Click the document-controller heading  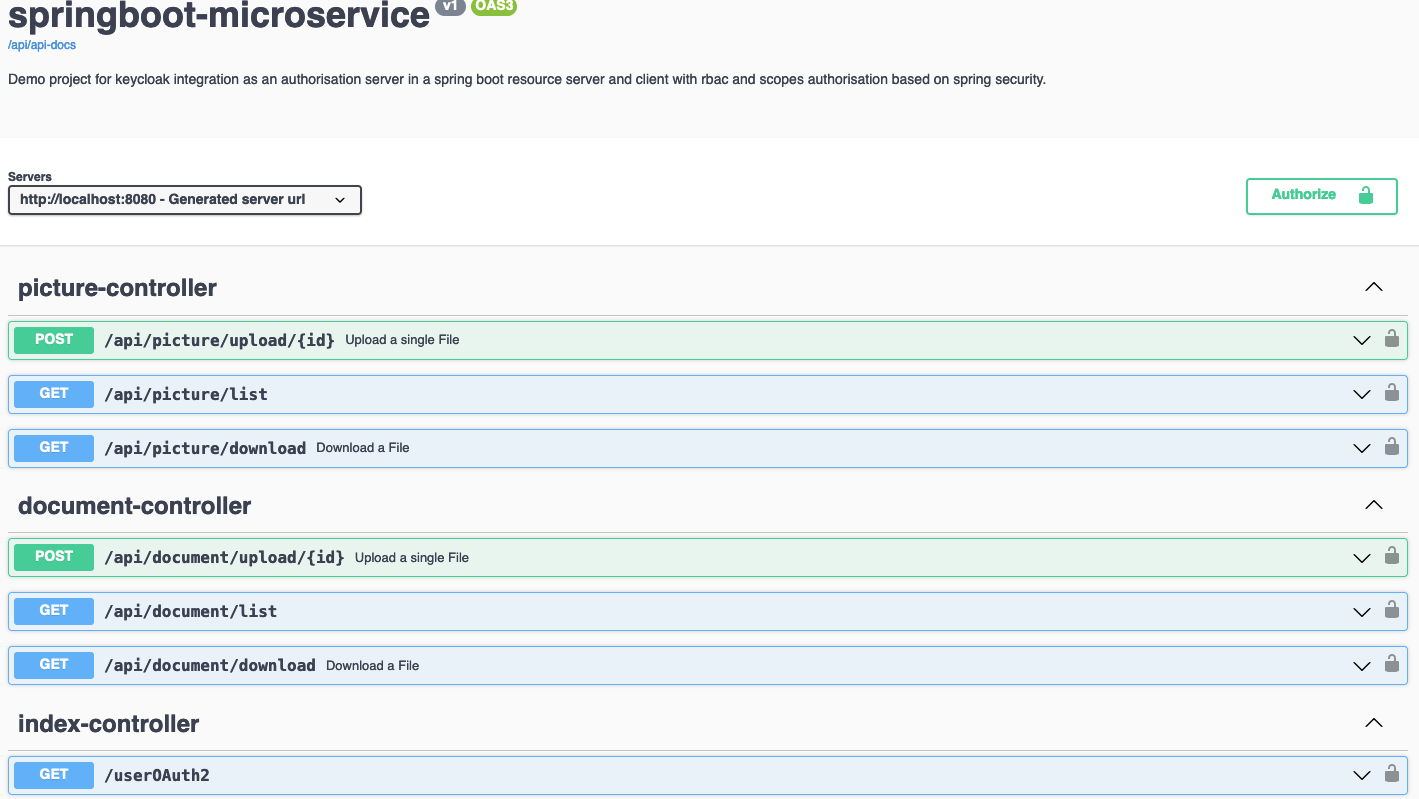click(x=135, y=506)
